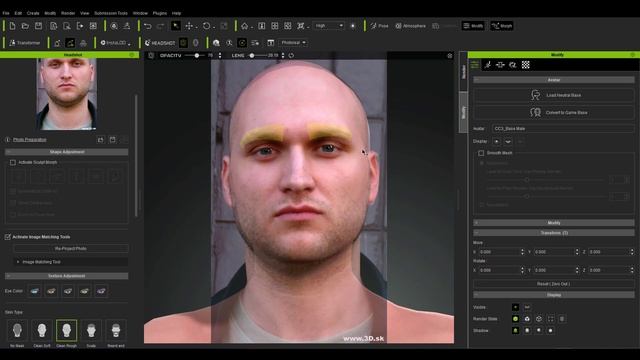The width and height of the screenshot is (640, 360).
Task: Toggle the green Shadow option icon
Action: [x=516, y=331]
